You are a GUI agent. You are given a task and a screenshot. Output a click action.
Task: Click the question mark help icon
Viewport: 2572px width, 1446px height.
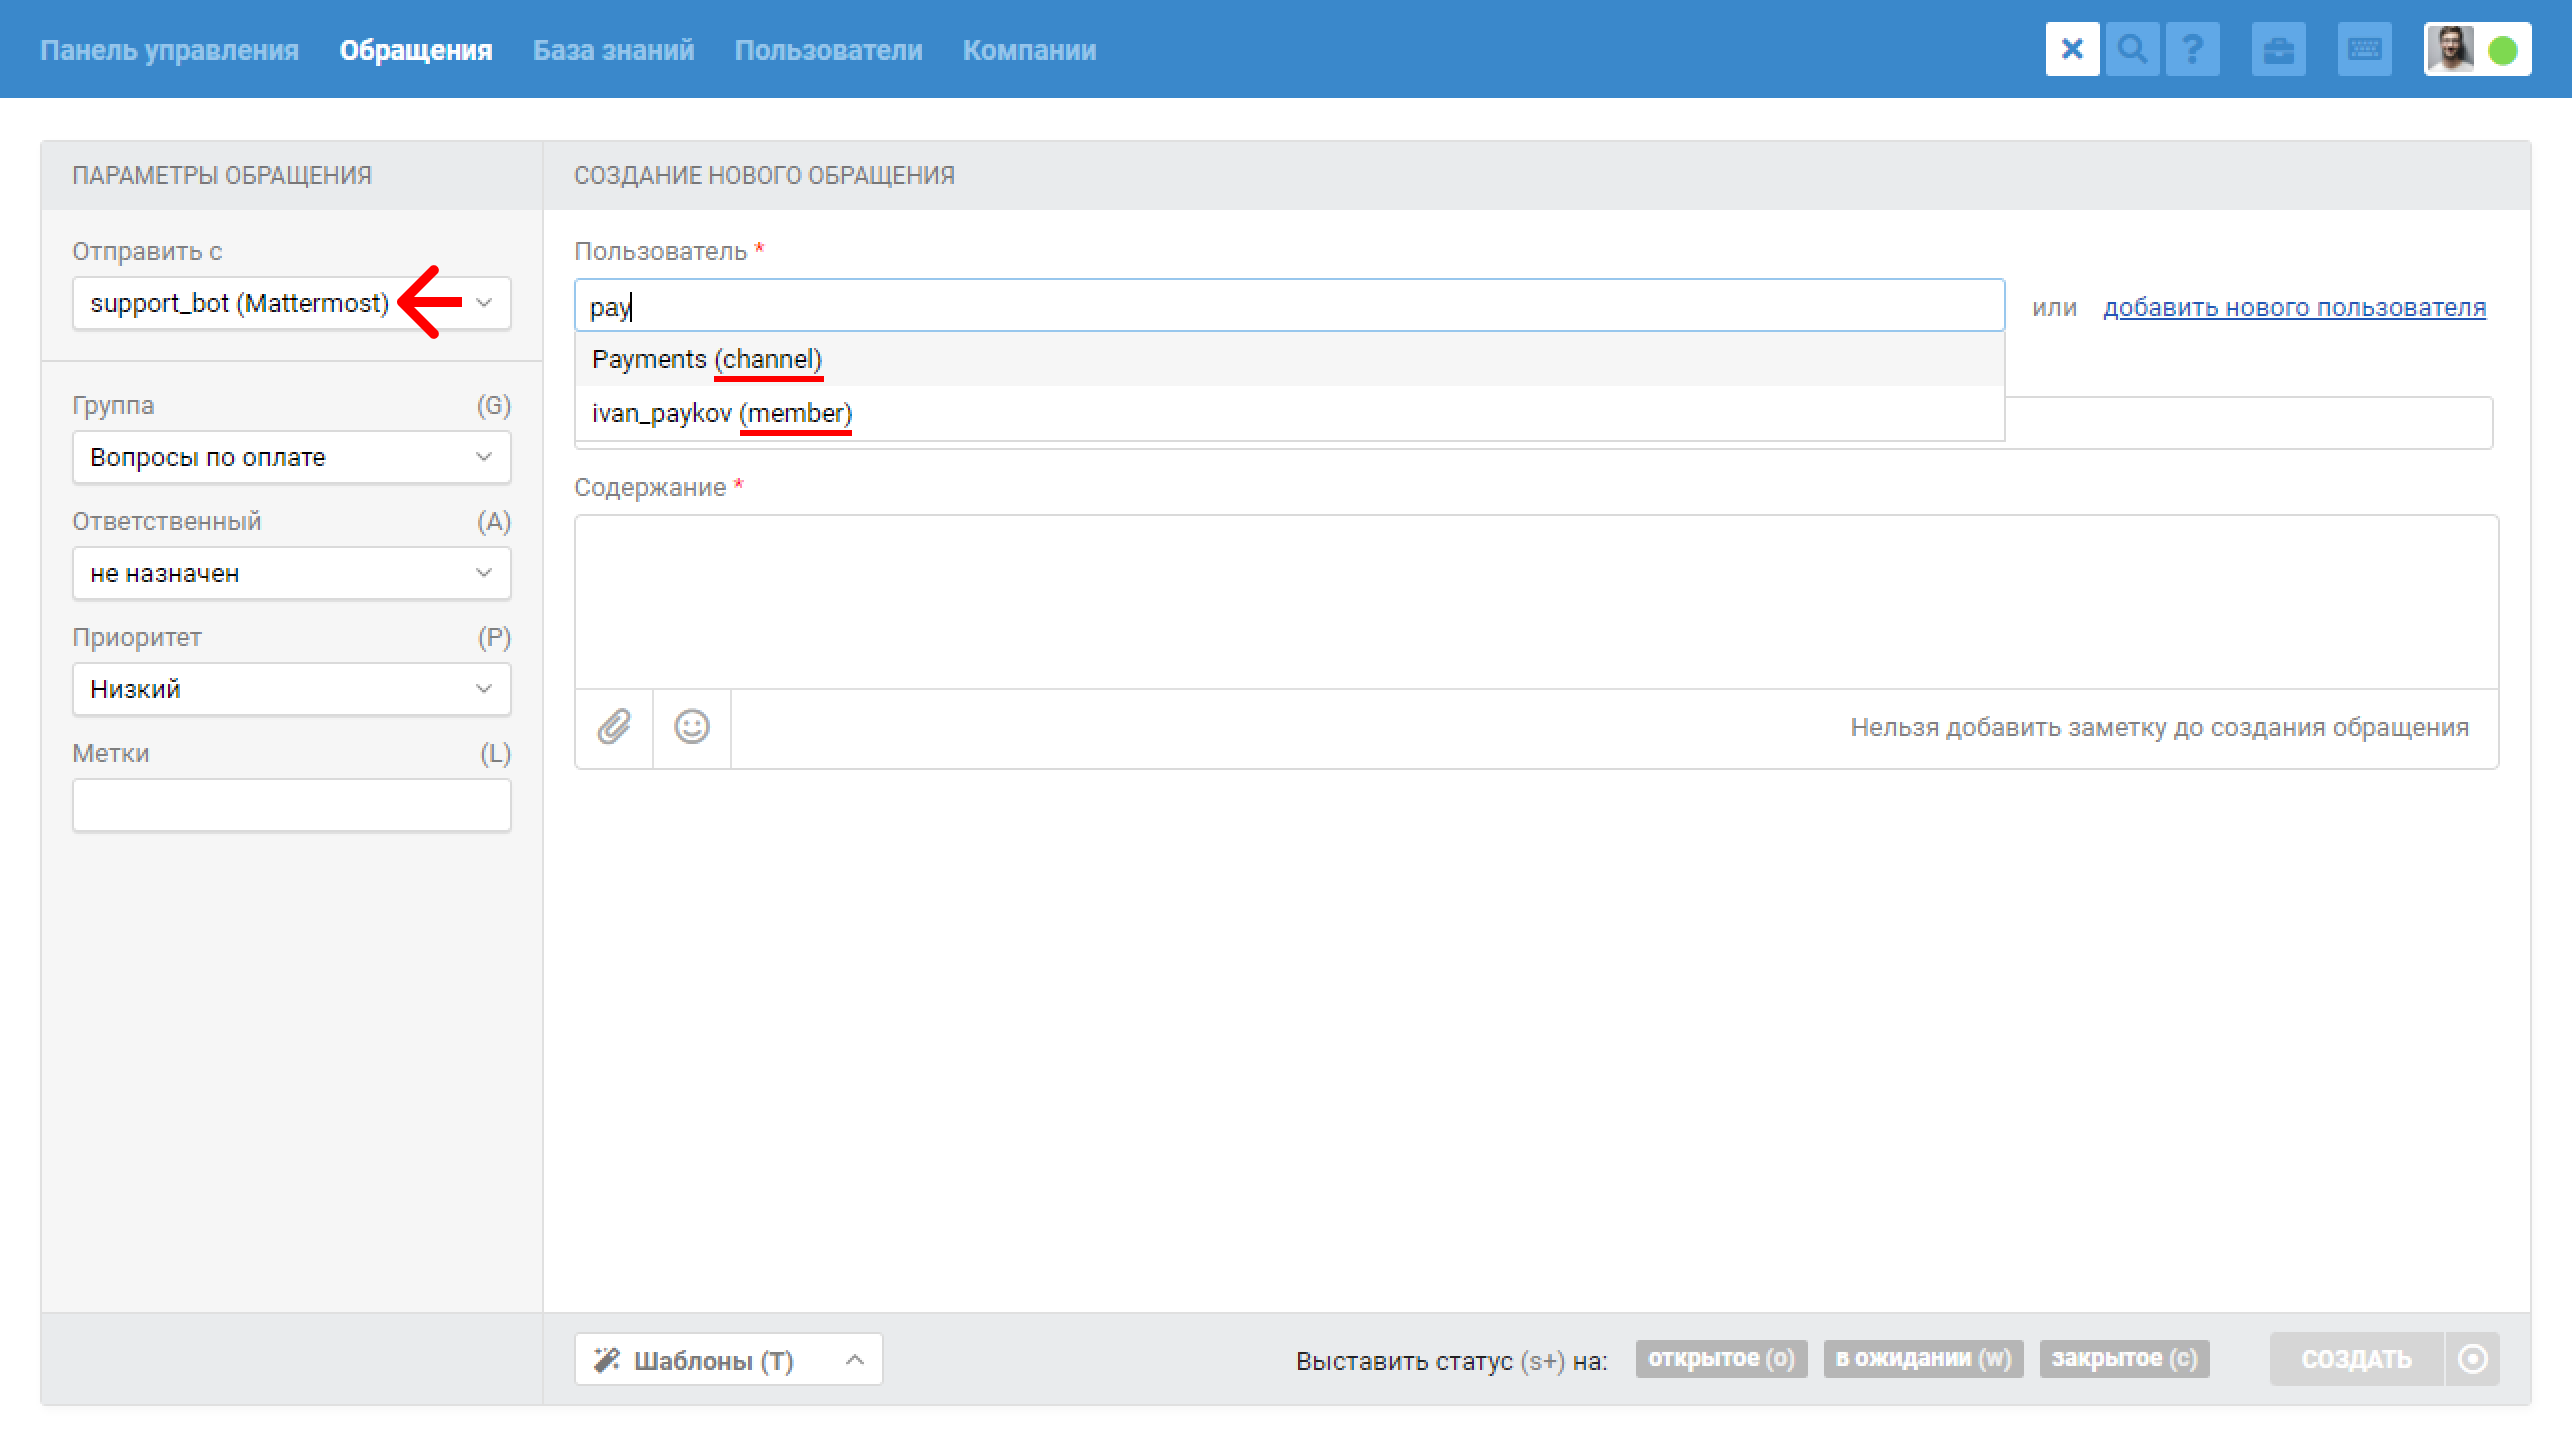pyautogui.click(x=2192, y=49)
